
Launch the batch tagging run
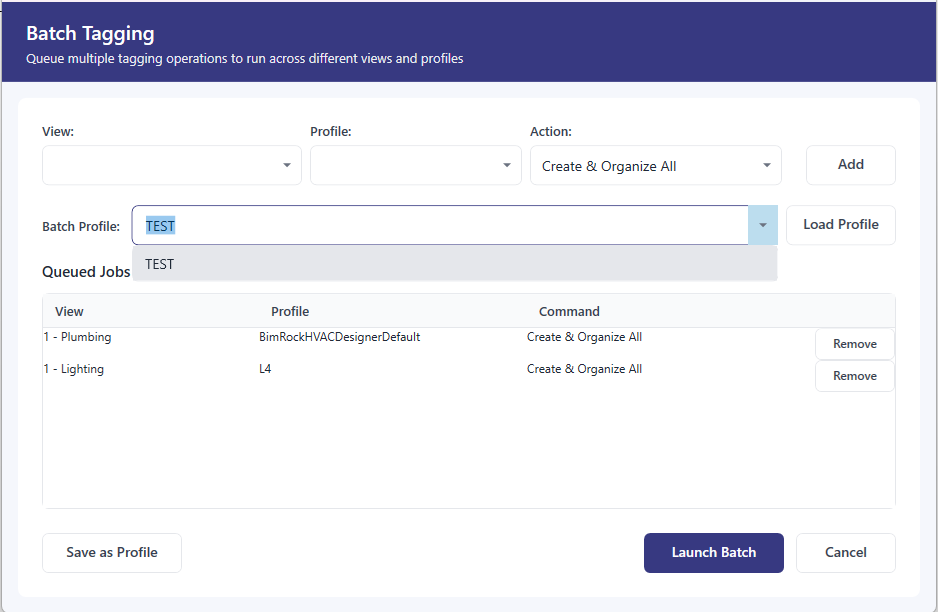tap(713, 552)
